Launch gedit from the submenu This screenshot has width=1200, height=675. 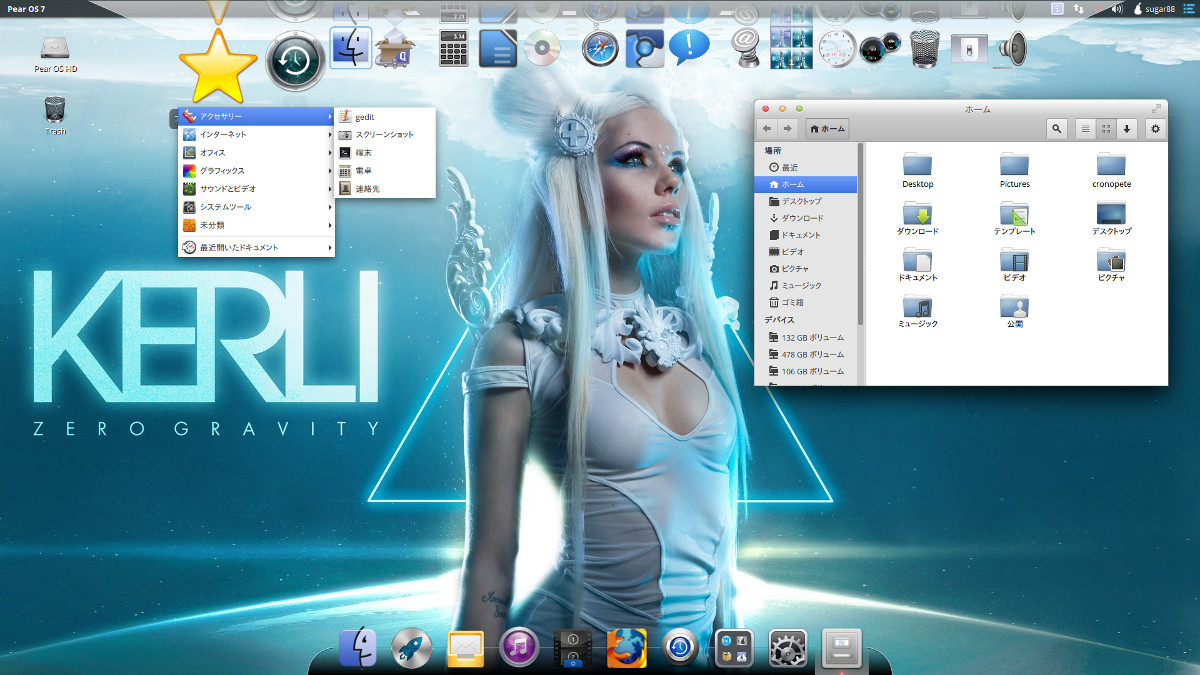click(x=385, y=117)
